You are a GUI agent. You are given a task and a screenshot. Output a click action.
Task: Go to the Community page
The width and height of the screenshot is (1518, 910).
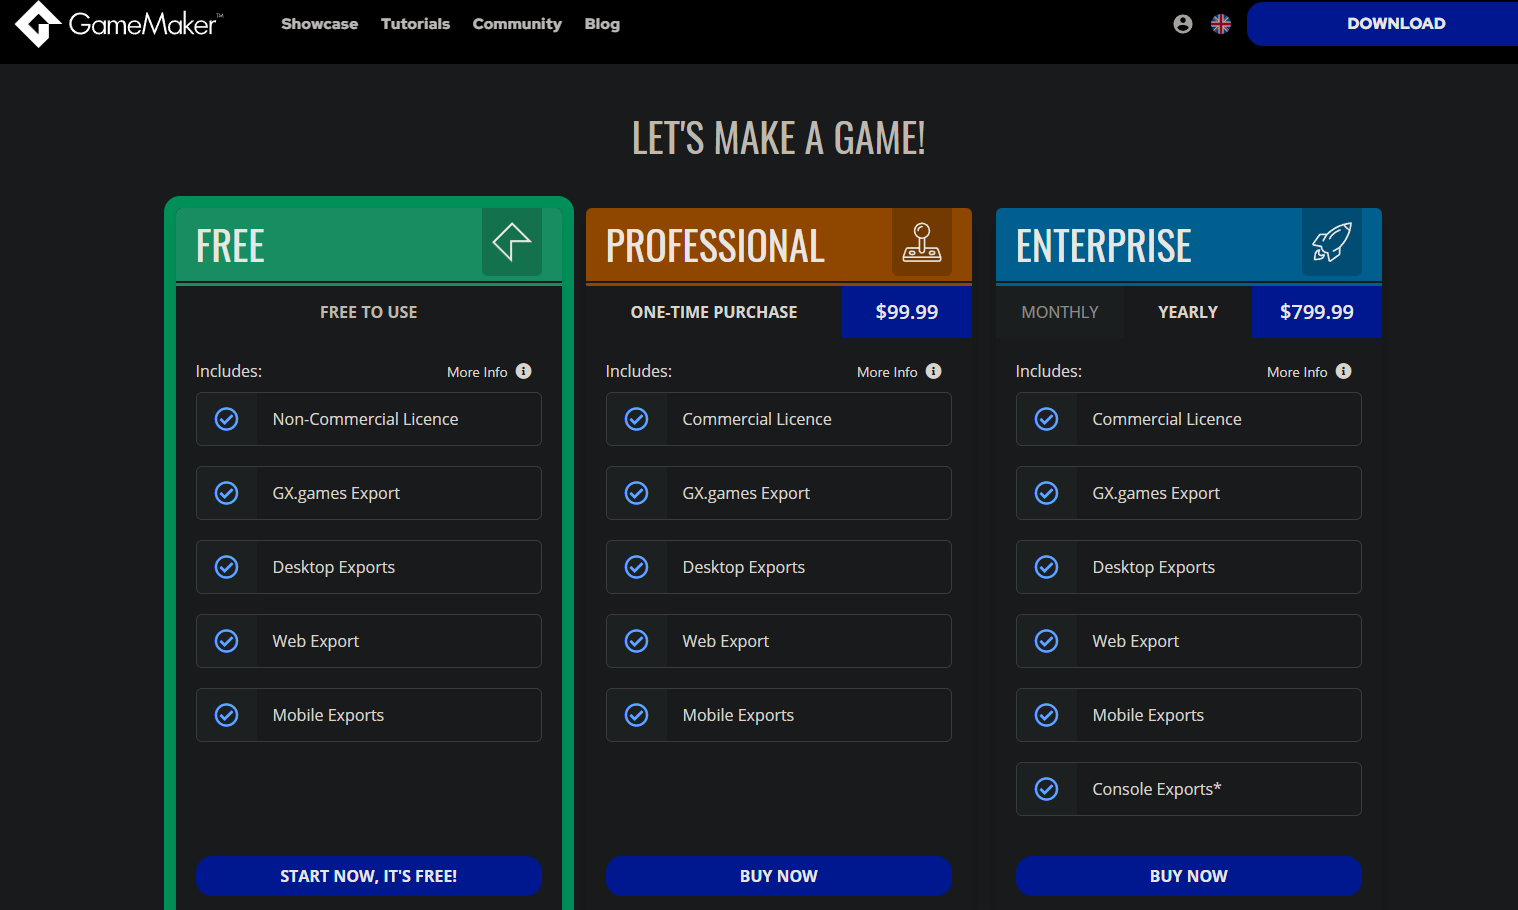[517, 24]
